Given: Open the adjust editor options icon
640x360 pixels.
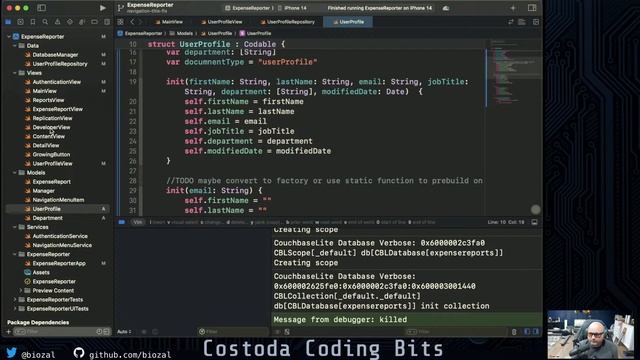Looking at the screenshot, I should 522,22.
